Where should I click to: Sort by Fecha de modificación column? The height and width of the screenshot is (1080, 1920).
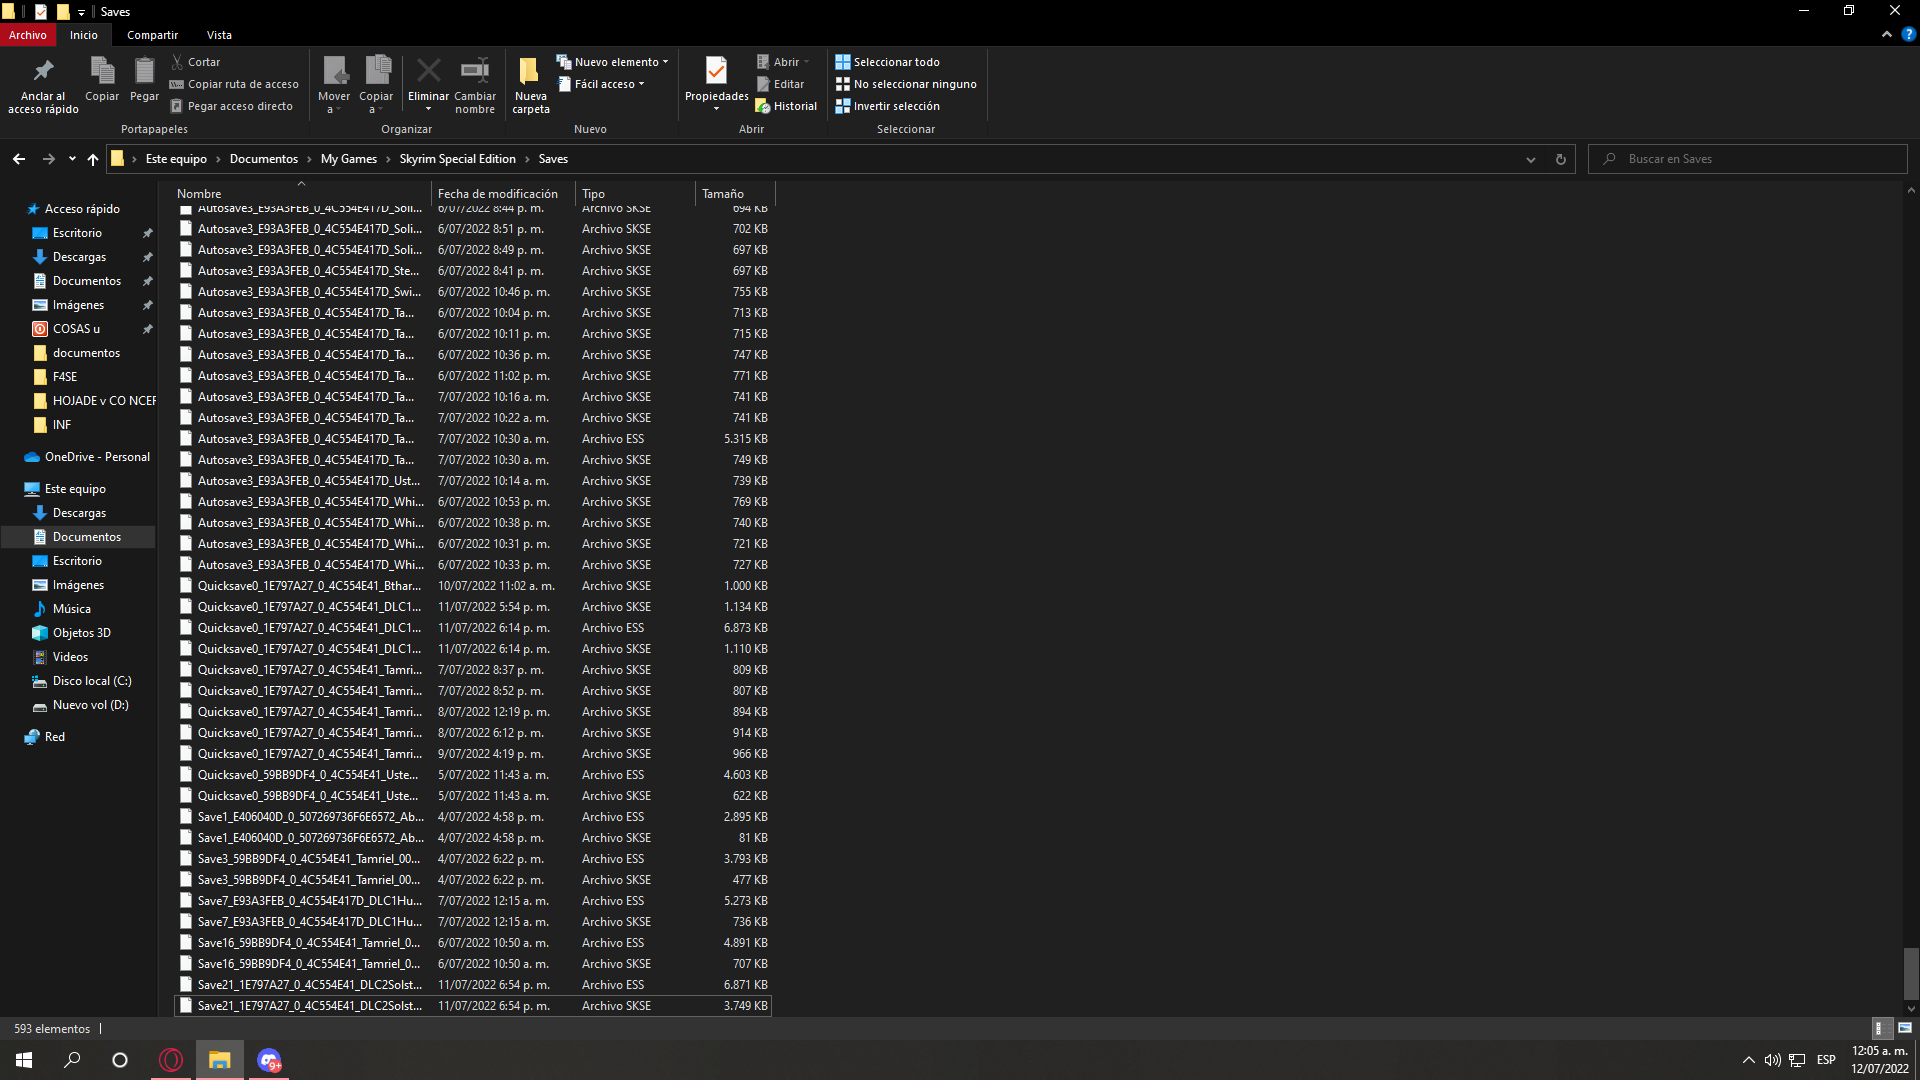503,194
